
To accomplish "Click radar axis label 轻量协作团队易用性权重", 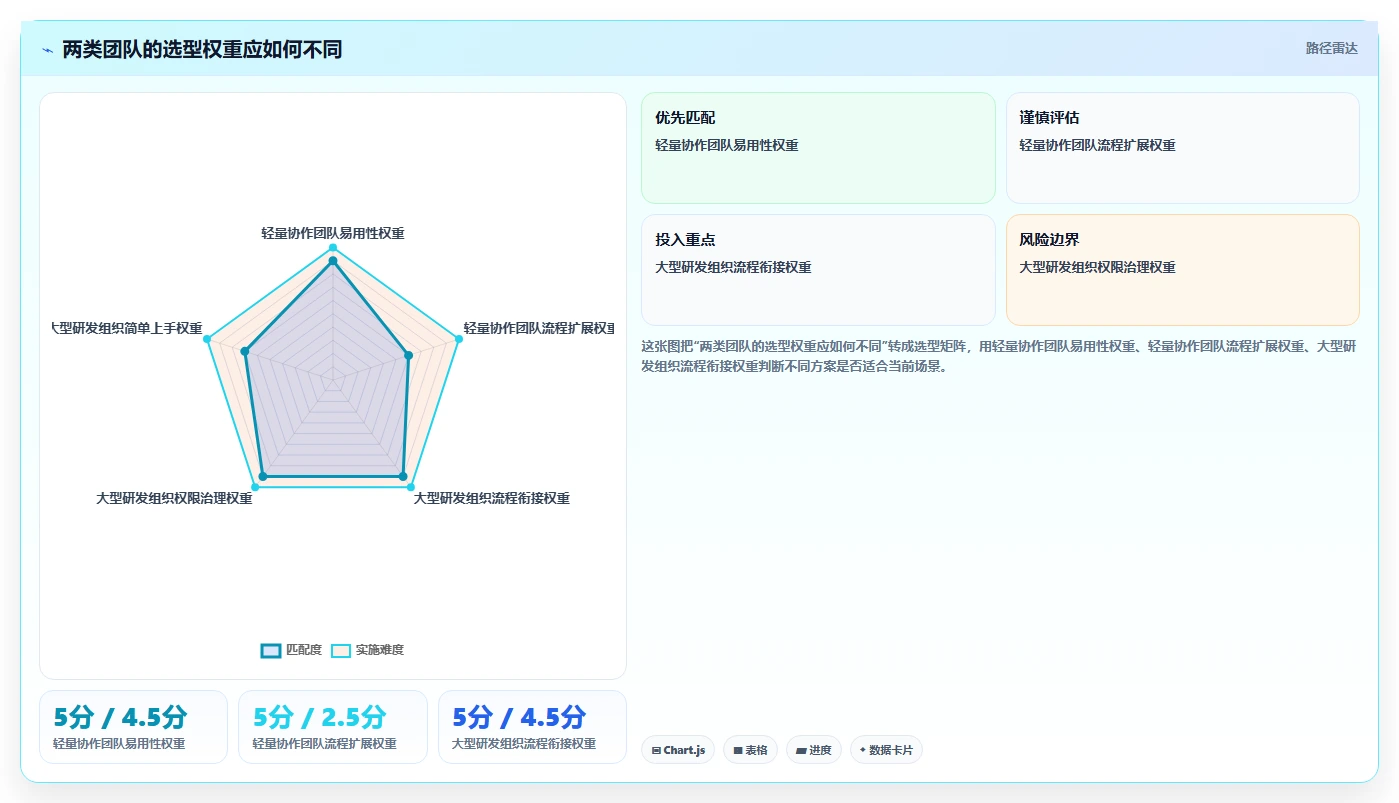I will click(x=333, y=233).
